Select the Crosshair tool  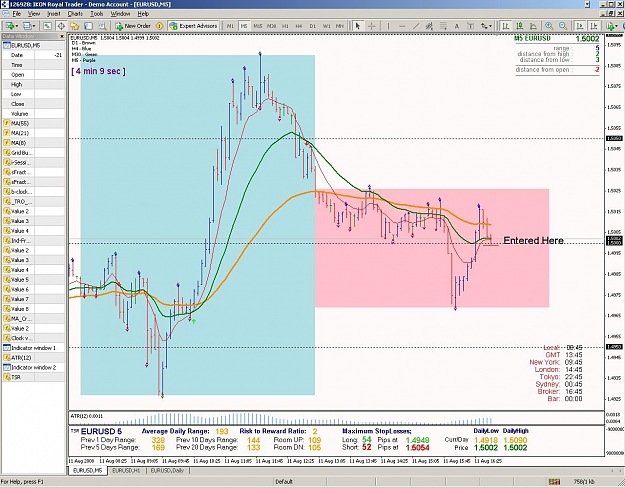[x=371, y=26]
